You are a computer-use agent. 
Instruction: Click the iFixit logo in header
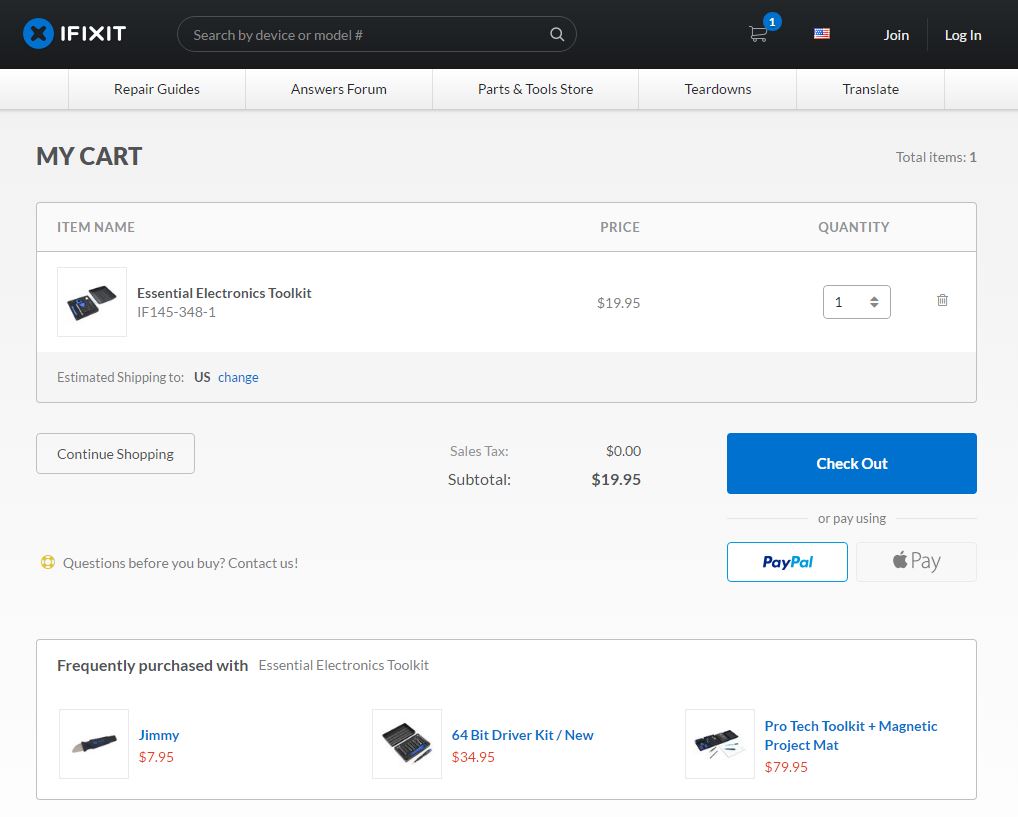tap(75, 34)
